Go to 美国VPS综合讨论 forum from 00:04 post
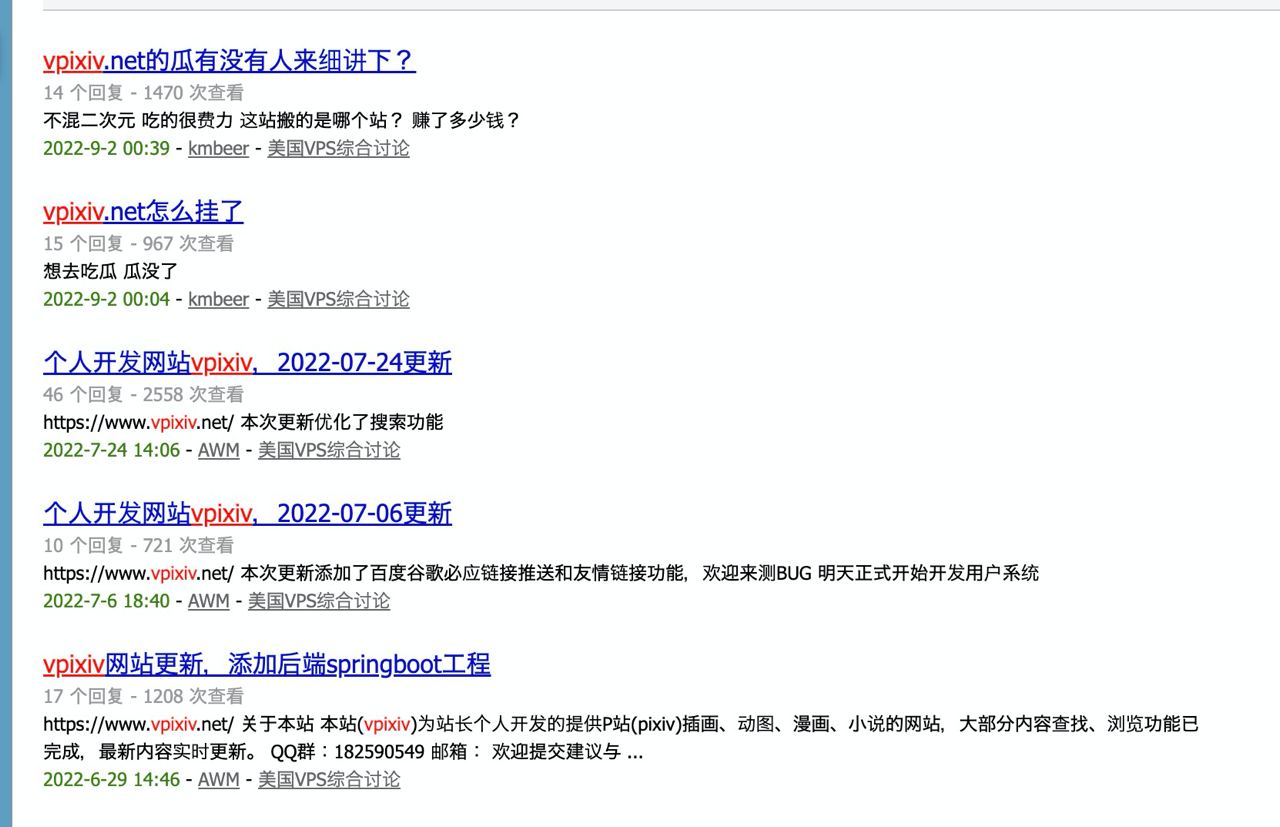 [x=338, y=300]
